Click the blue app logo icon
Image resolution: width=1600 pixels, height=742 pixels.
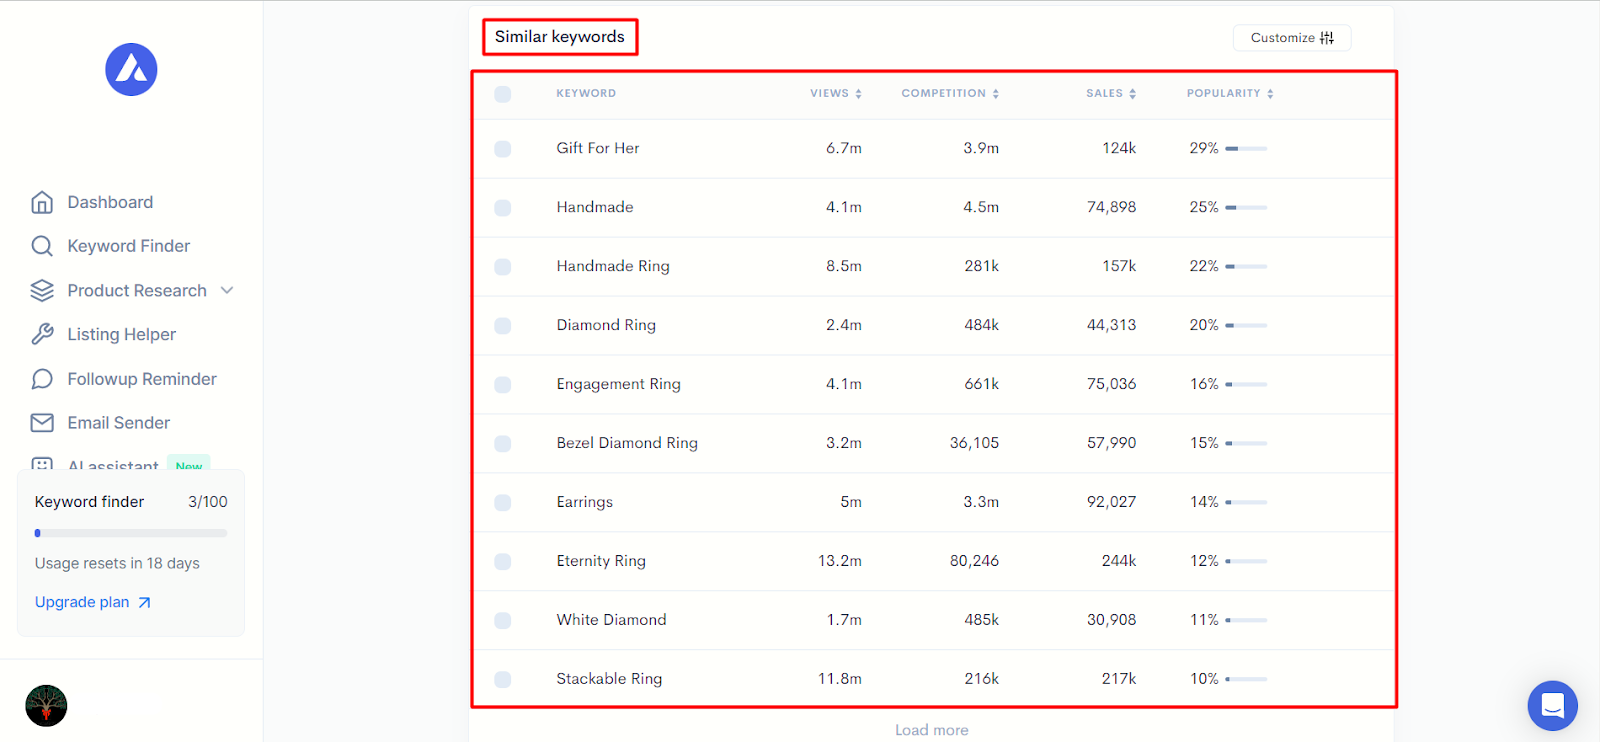click(x=131, y=70)
